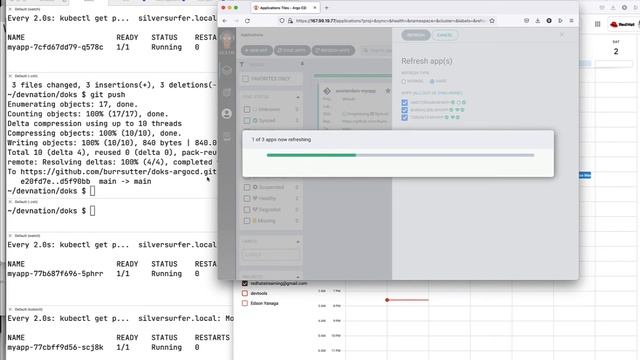Click pod name myapp-7cfd67dd79-q578c

[x=55, y=47]
